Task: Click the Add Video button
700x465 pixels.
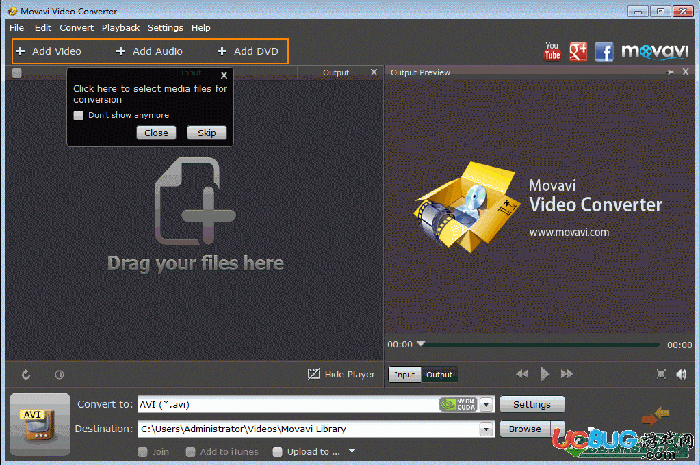Action: tap(48, 51)
